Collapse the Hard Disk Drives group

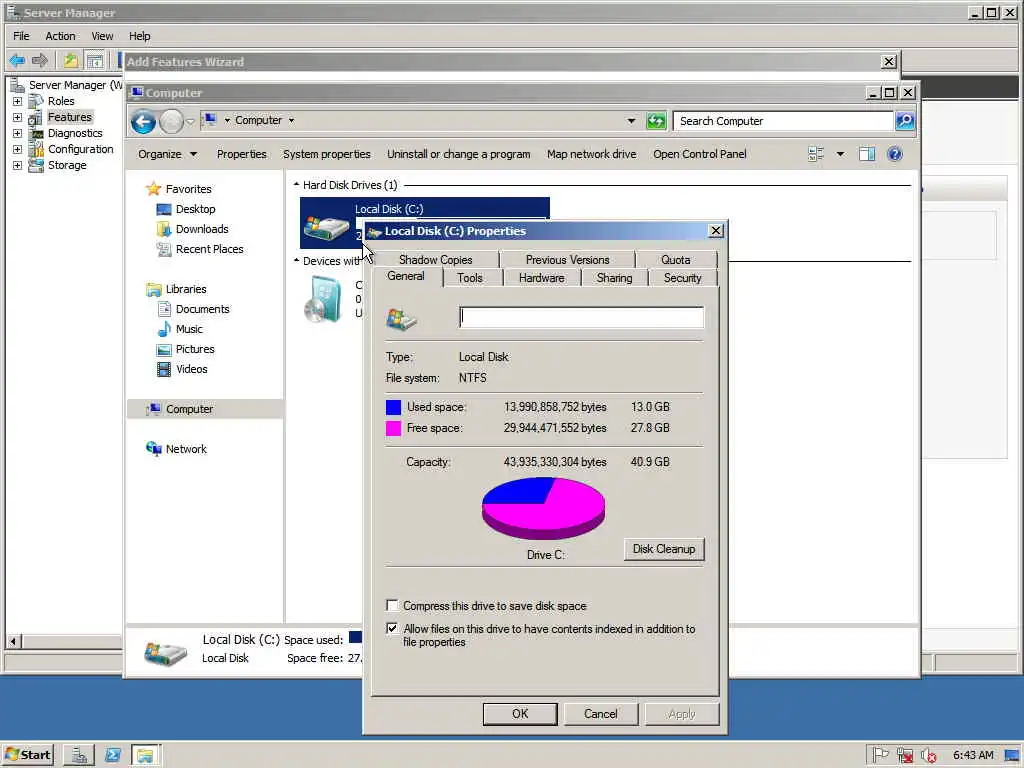coord(296,185)
